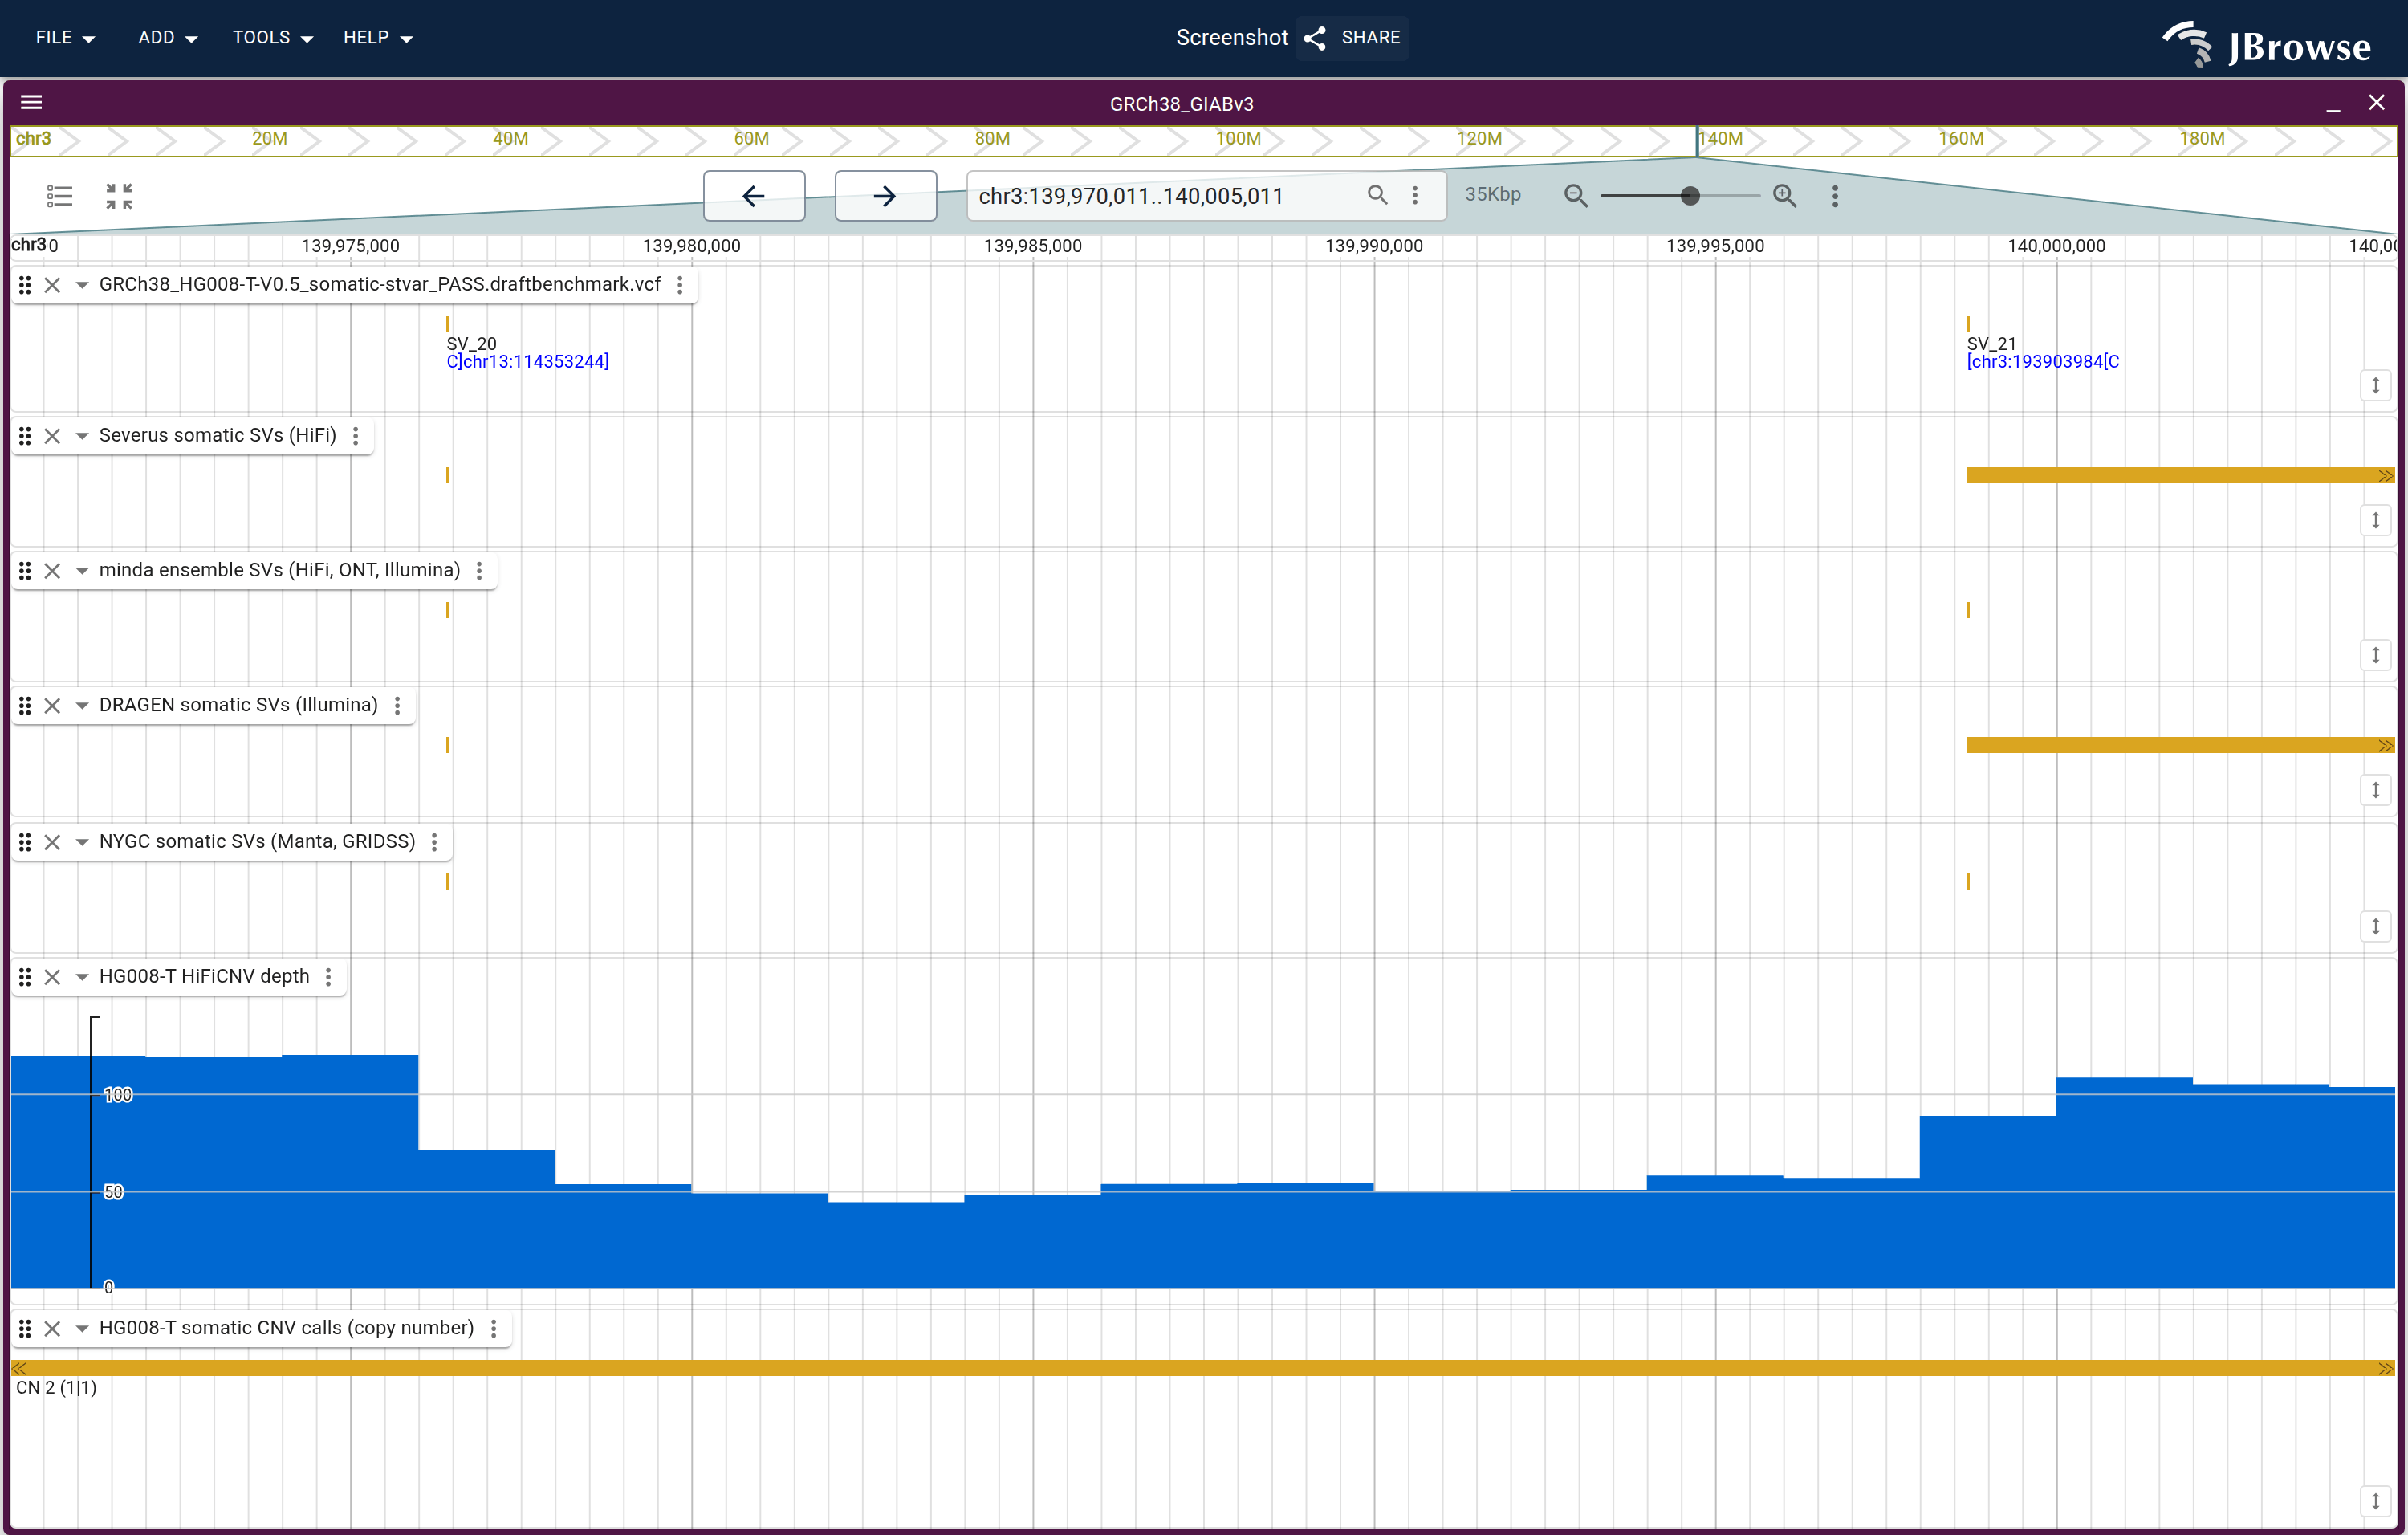Grab the draftbenchmark.vcf track drag handle
The image size is (2408, 1535).
coord(25,285)
